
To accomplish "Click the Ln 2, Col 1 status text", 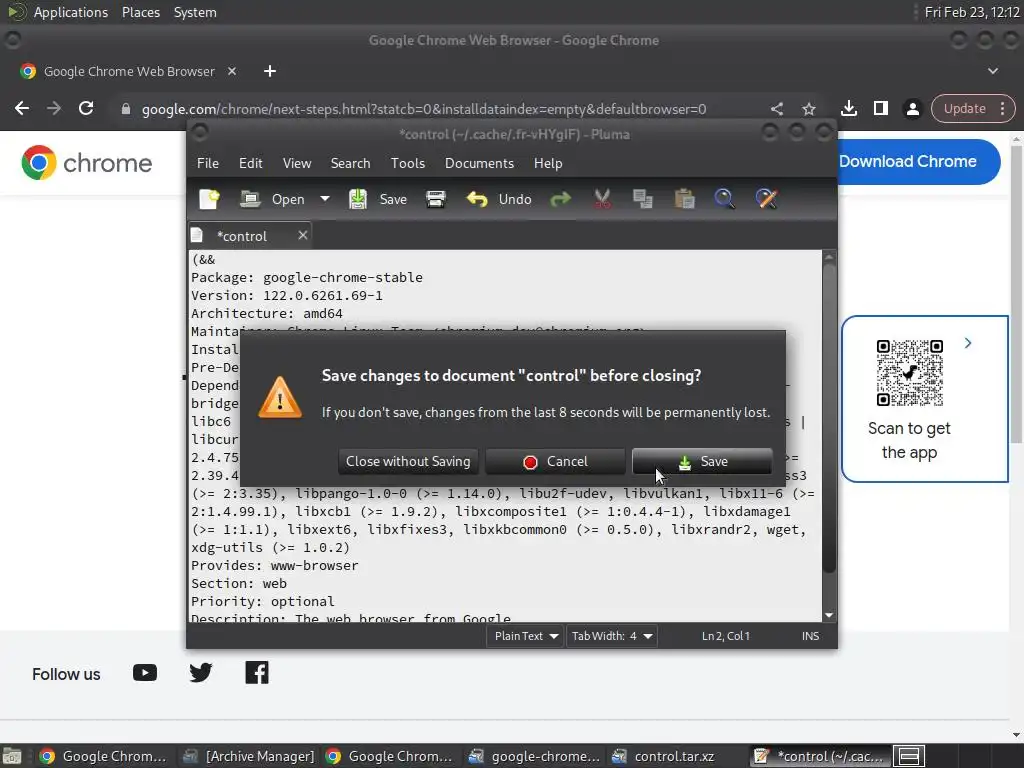I will click(x=726, y=636).
